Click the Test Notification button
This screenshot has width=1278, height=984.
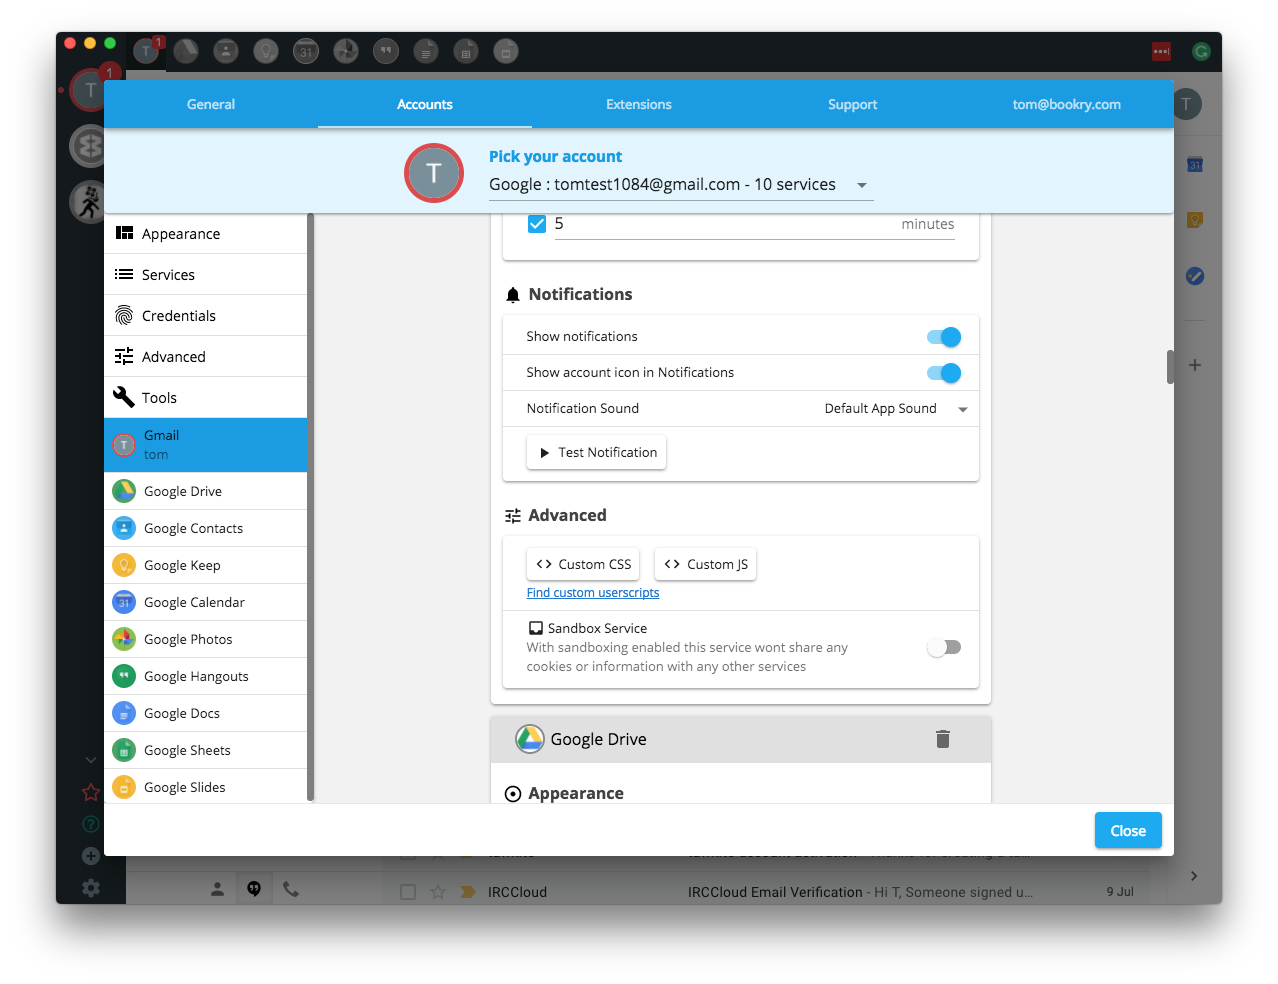click(596, 452)
